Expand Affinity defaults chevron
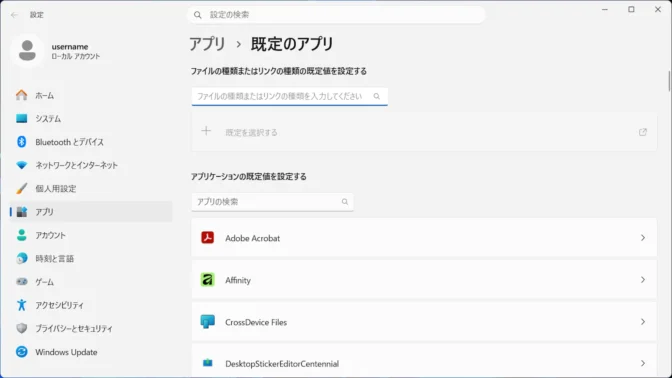The height and width of the screenshot is (378, 672). (x=643, y=279)
